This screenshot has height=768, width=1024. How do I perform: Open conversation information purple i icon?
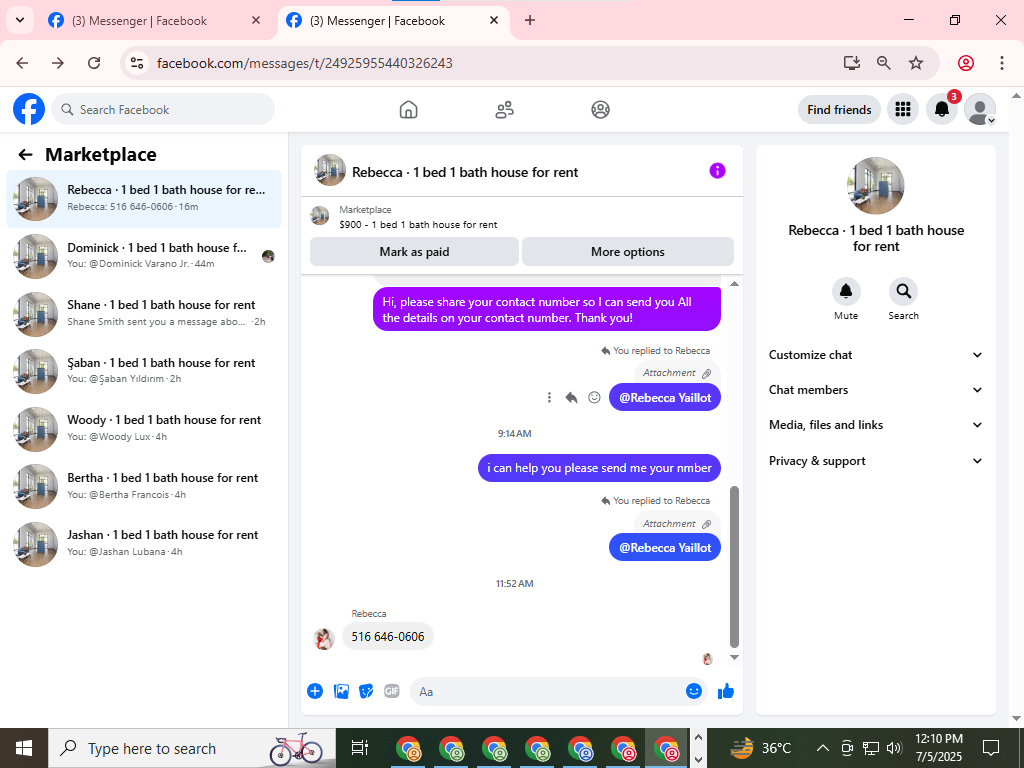click(717, 171)
